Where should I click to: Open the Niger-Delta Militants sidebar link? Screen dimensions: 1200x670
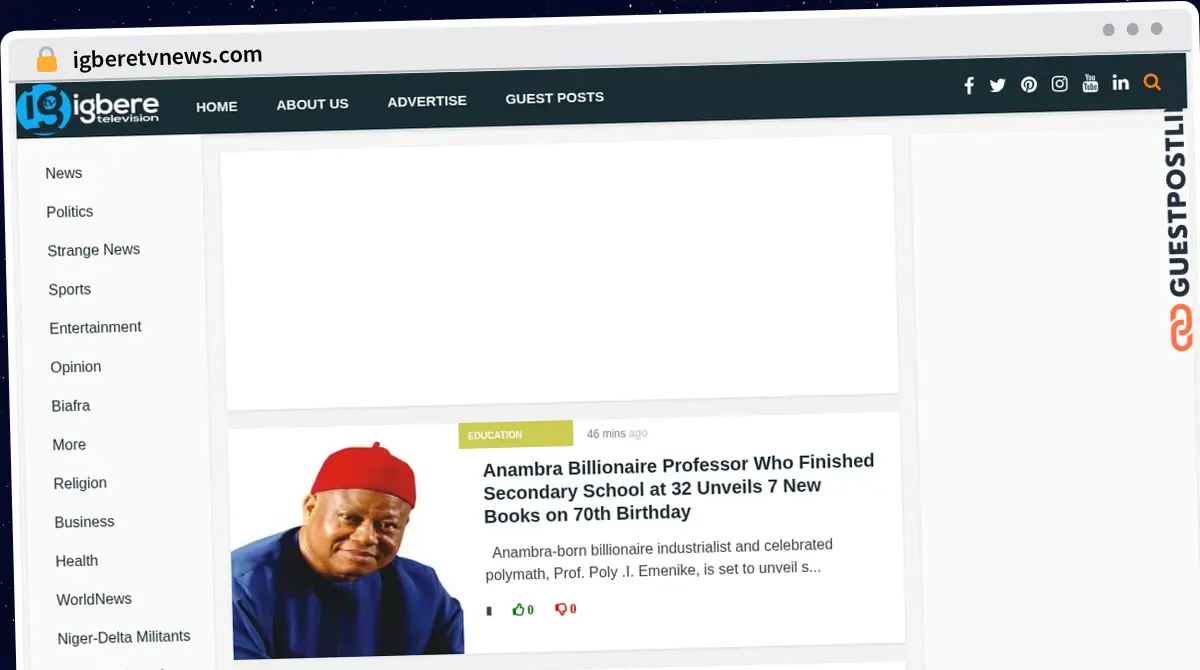tap(124, 637)
